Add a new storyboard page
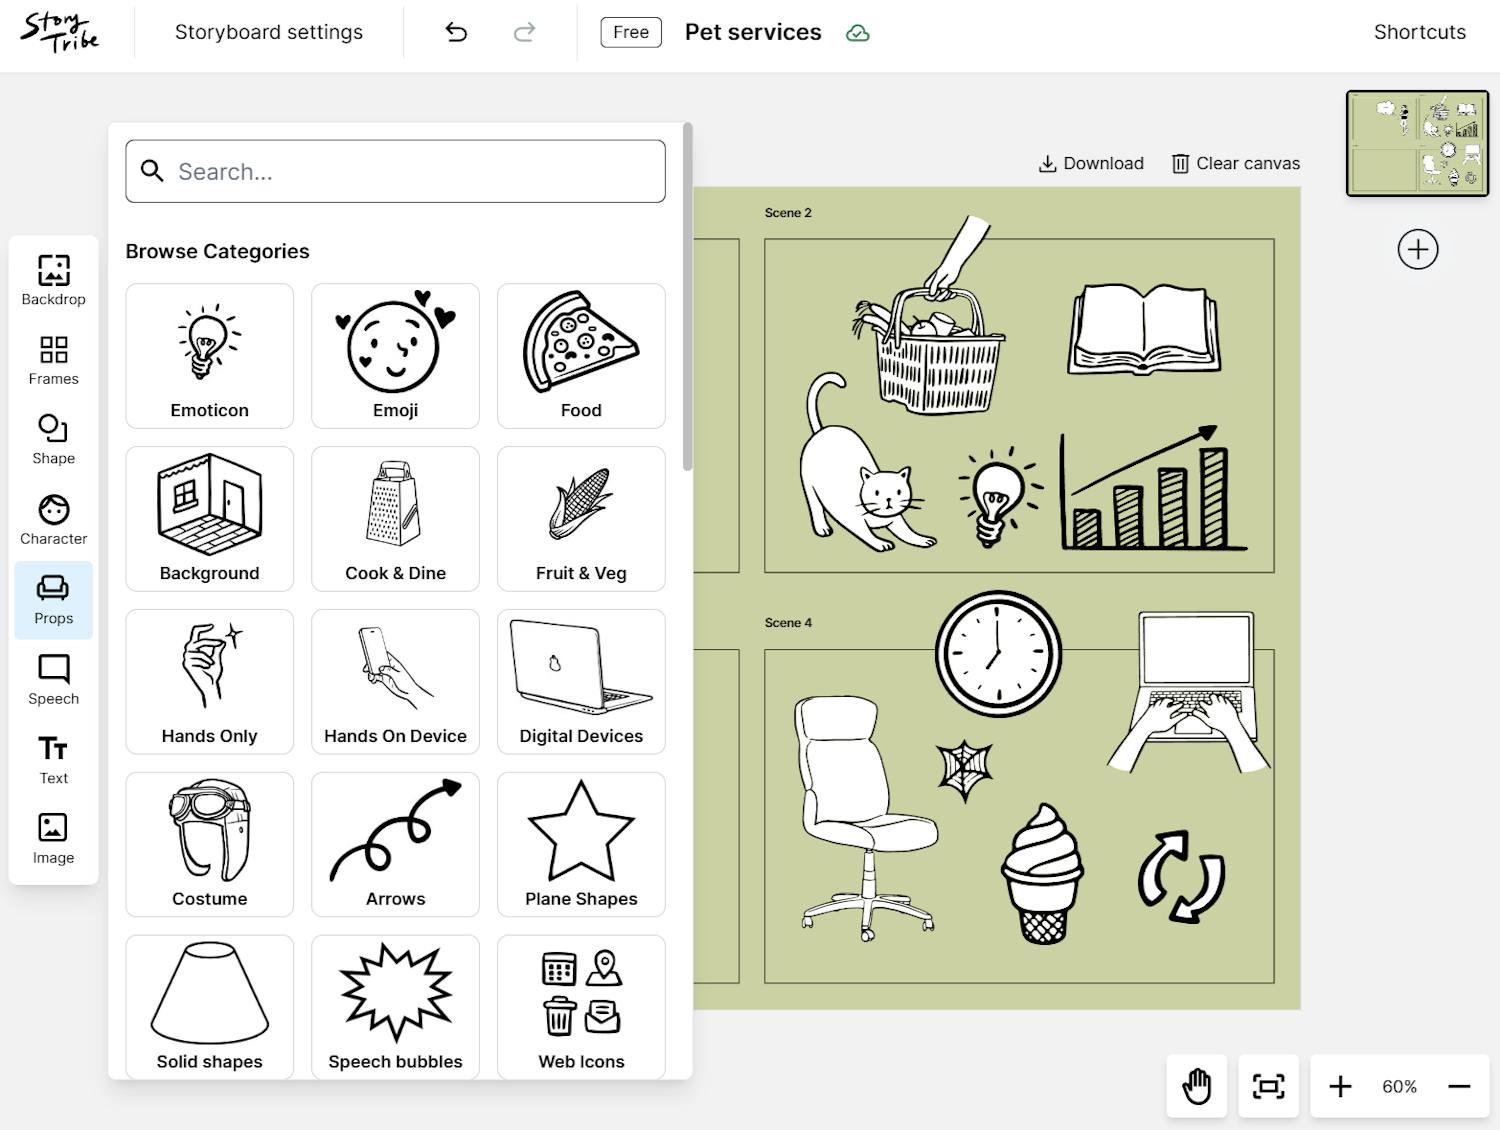 [1417, 249]
